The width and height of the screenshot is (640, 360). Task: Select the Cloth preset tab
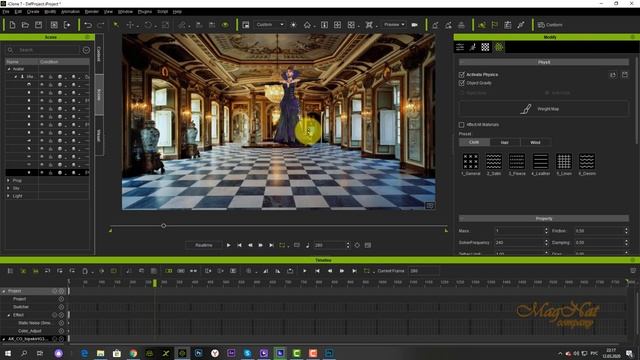coord(474,142)
